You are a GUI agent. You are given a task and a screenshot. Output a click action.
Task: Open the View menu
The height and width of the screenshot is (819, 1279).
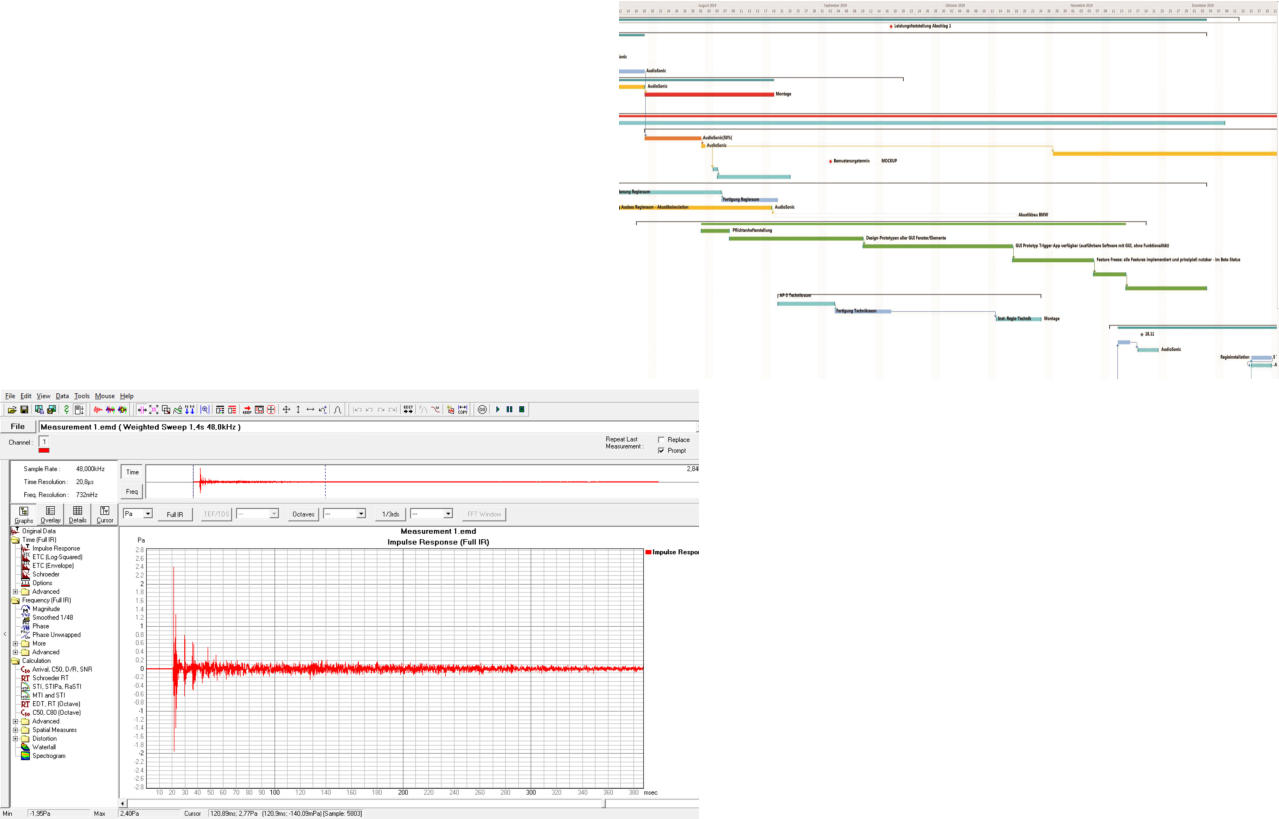click(43, 396)
